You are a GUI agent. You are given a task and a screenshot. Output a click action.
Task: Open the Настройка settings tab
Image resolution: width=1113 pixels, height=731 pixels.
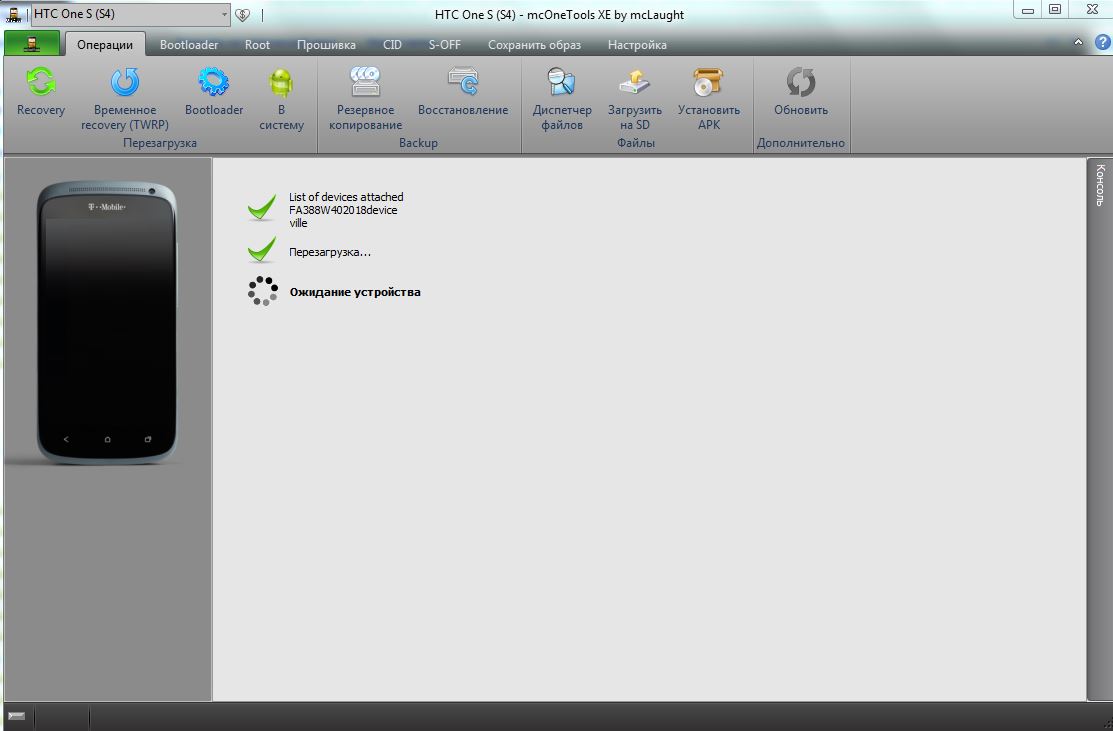tap(637, 45)
